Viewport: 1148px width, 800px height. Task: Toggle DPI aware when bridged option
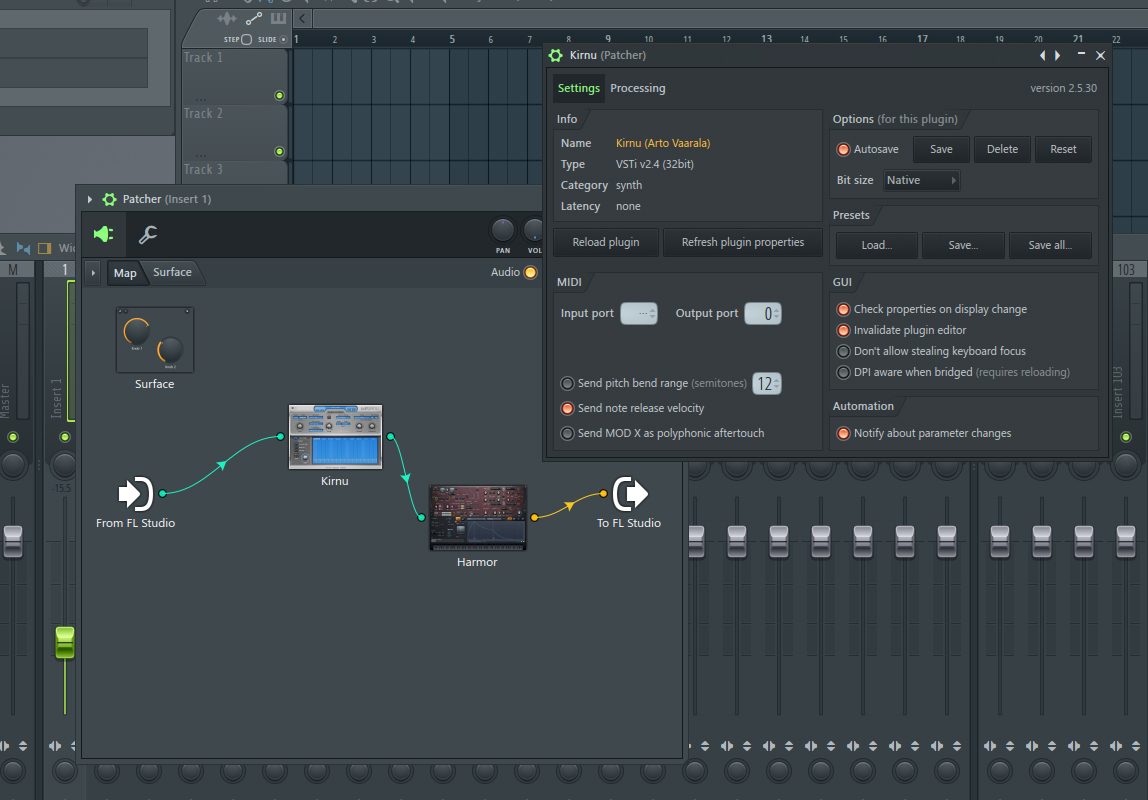pos(843,373)
